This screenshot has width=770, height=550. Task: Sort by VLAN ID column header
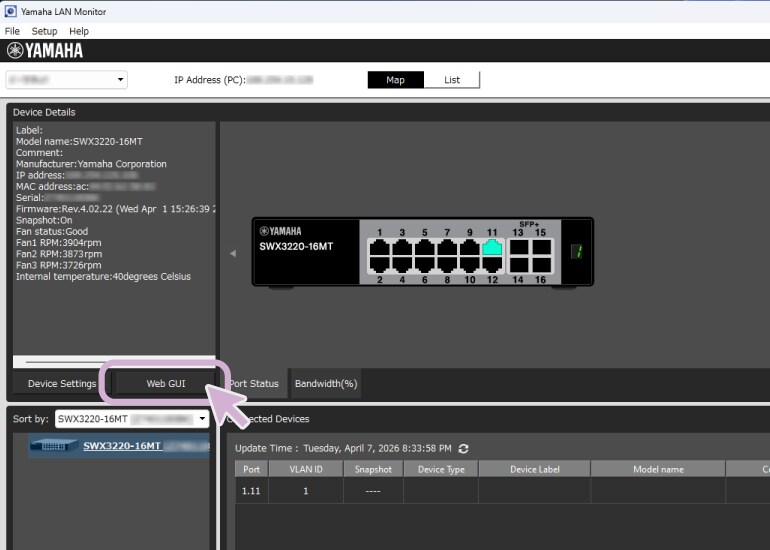306,469
